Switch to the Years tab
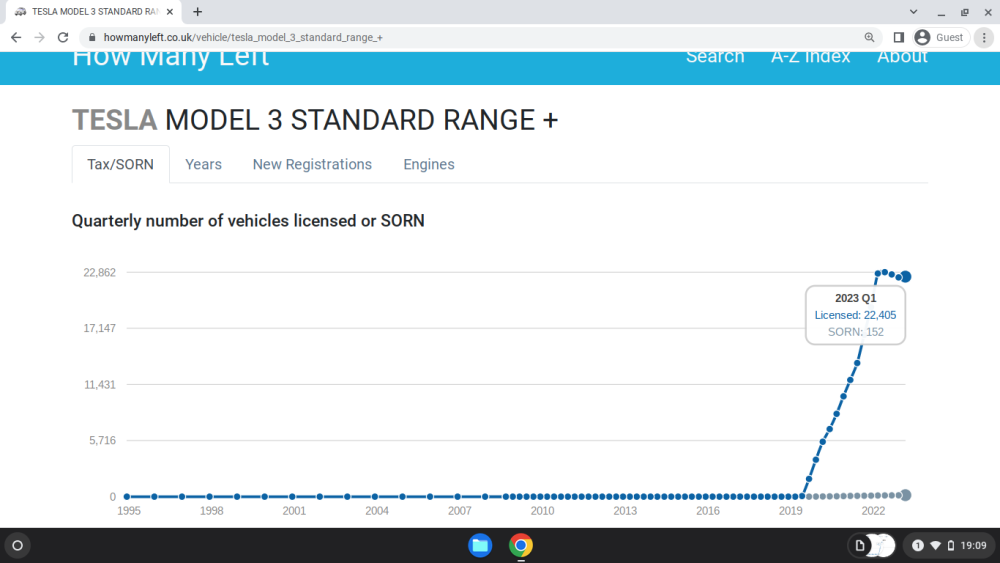This screenshot has width=1000, height=563. [x=203, y=165]
